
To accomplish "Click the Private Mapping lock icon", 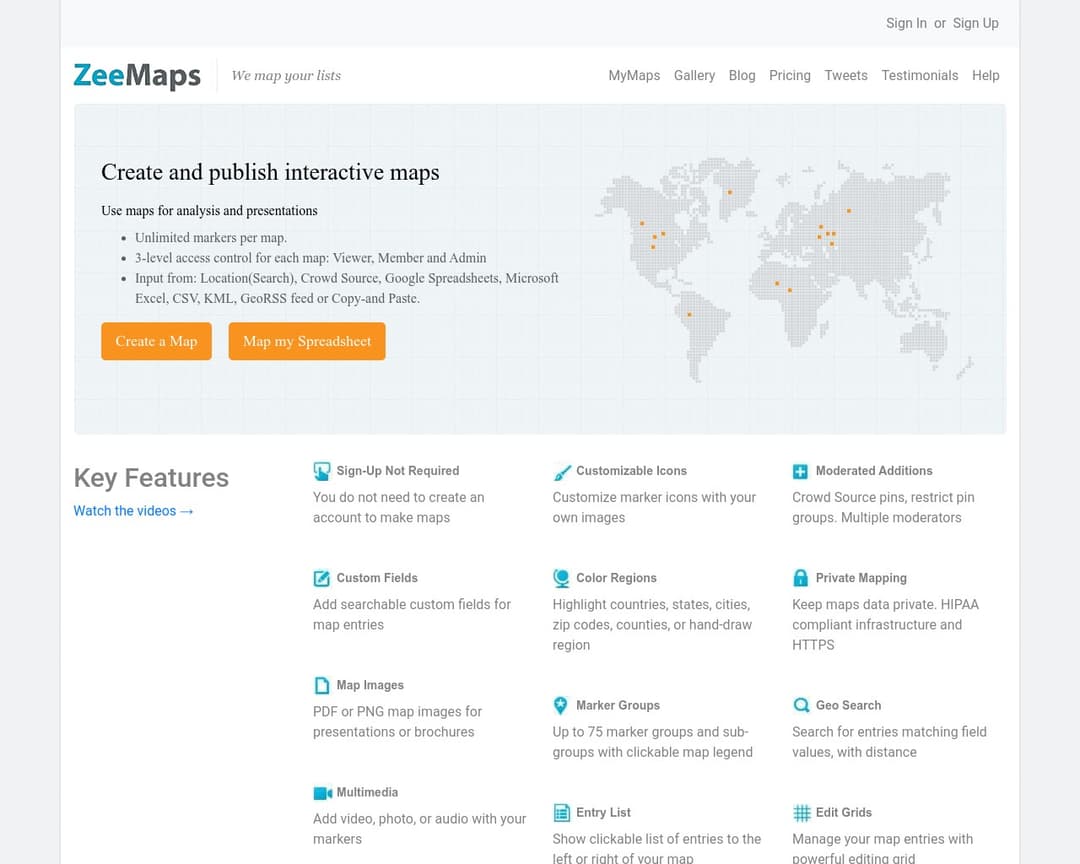I will point(800,578).
